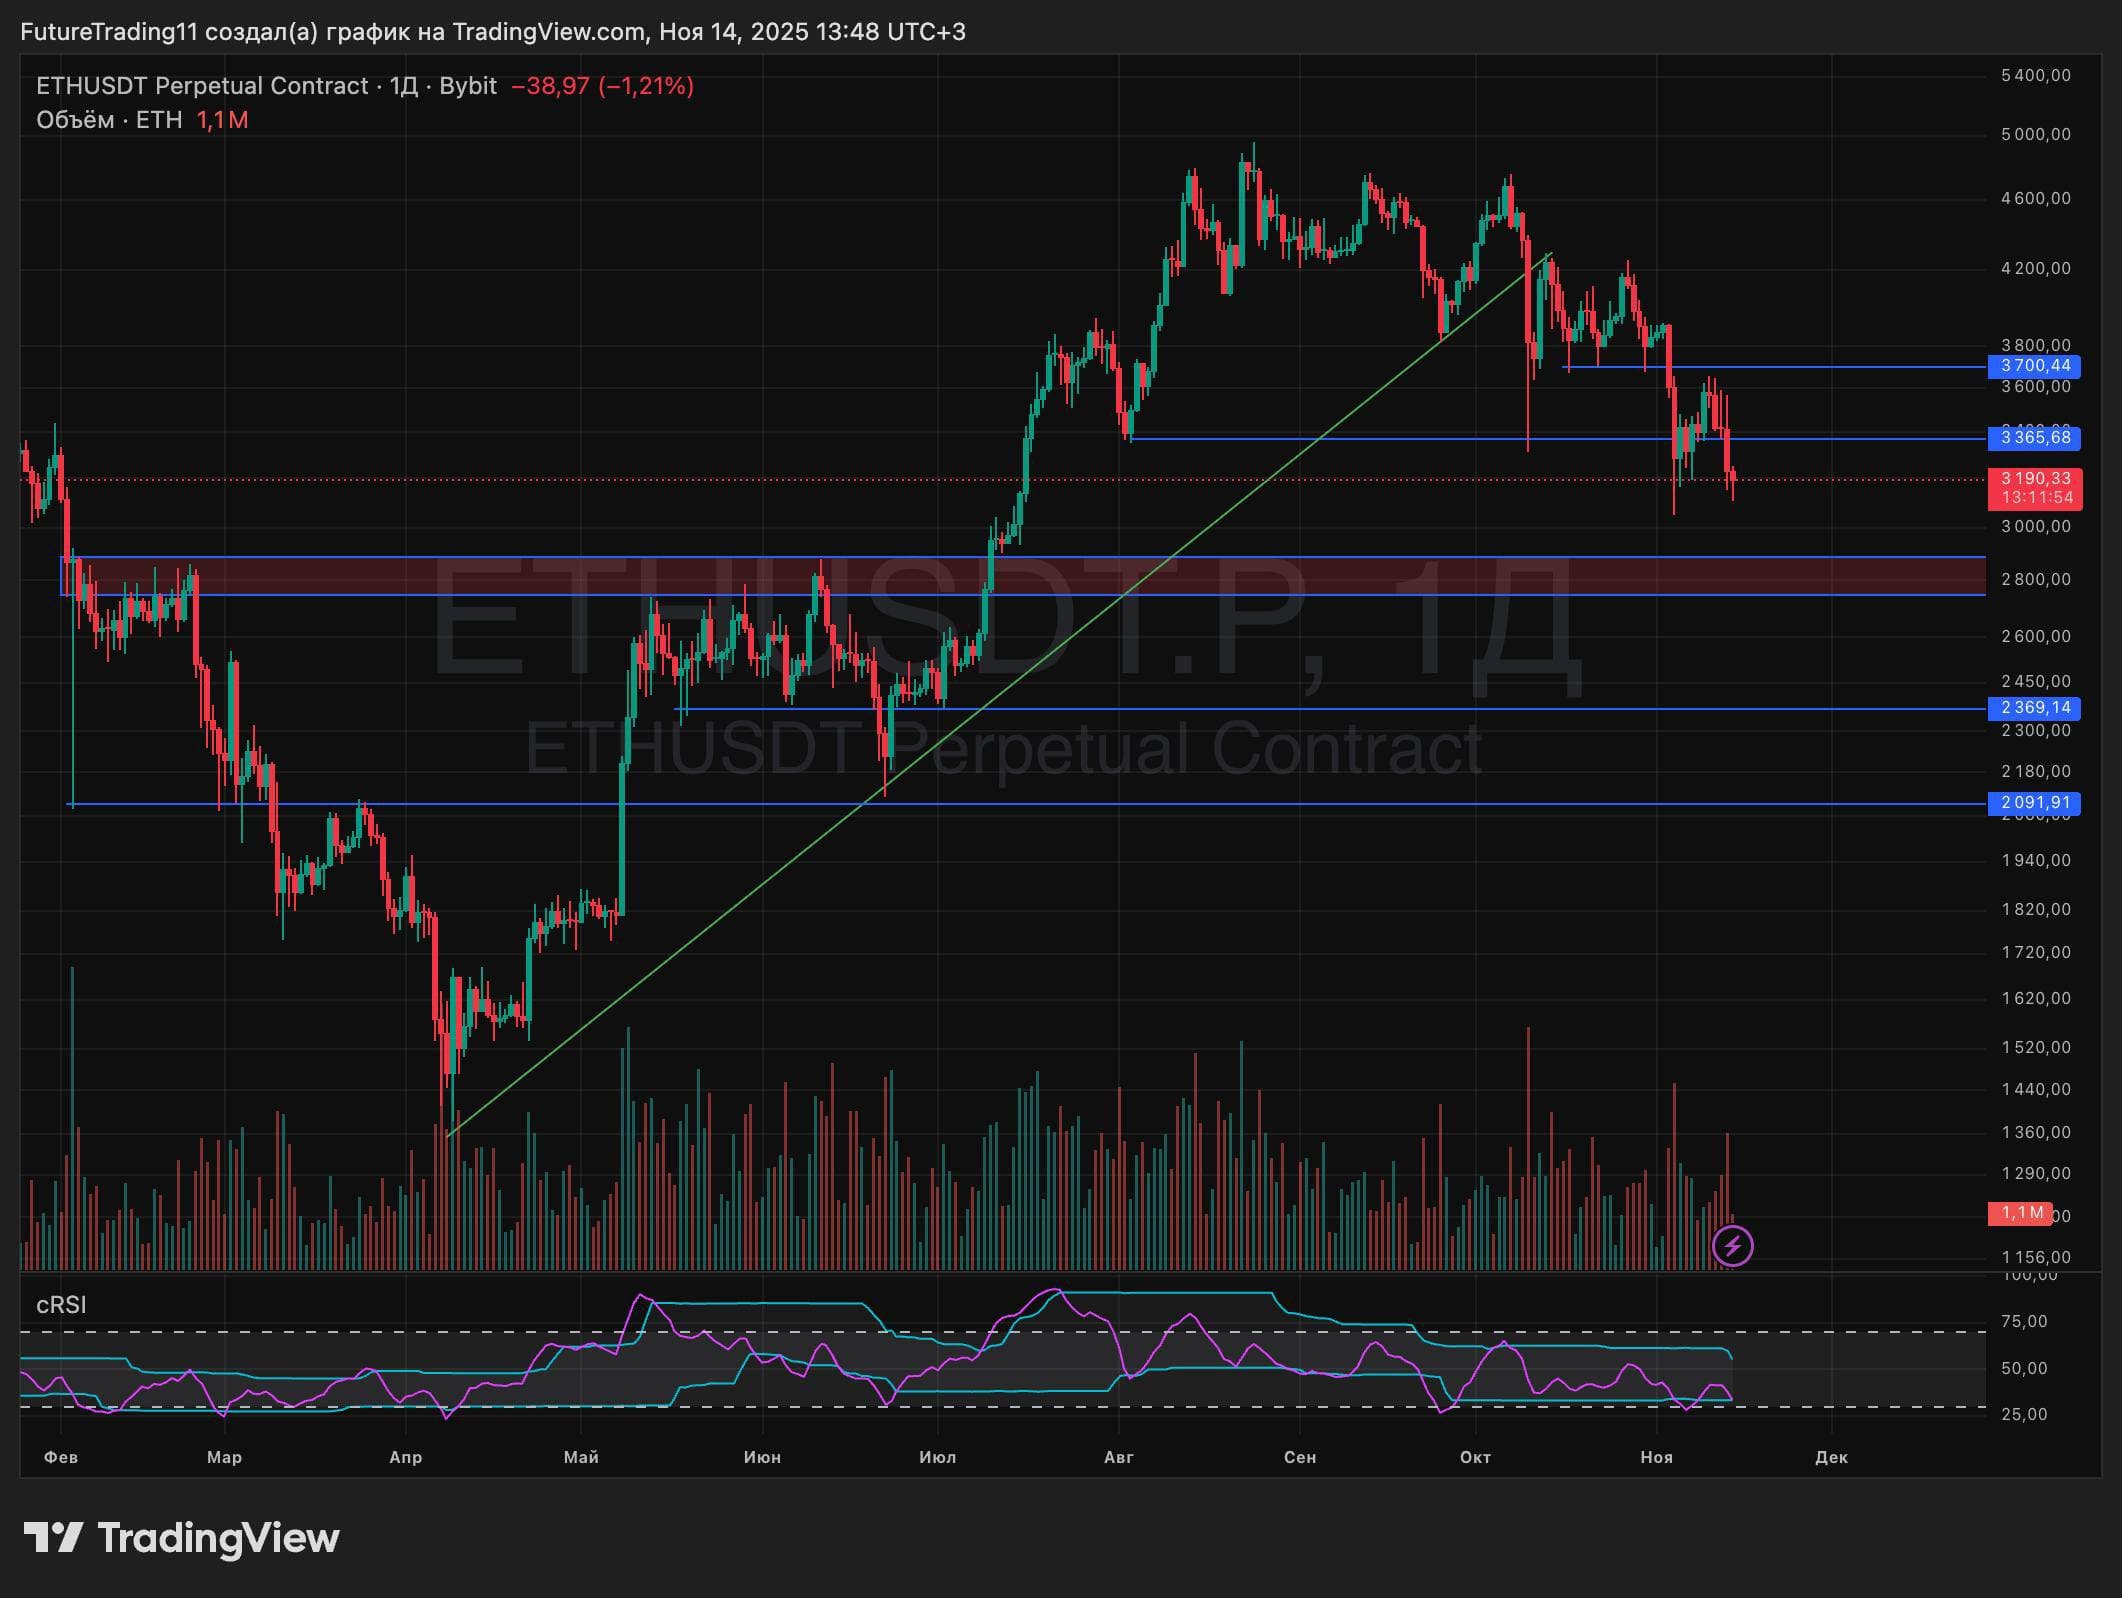This screenshot has height=1598, width=2122.
Task: Select the 3365,68 blue price label
Action: 2034,438
